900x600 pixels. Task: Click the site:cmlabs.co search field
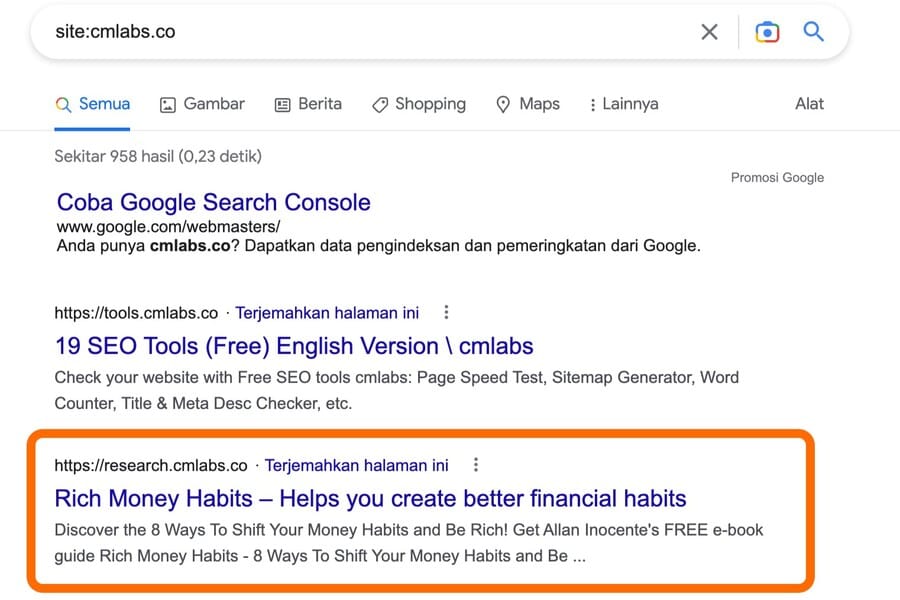coord(360,32)
